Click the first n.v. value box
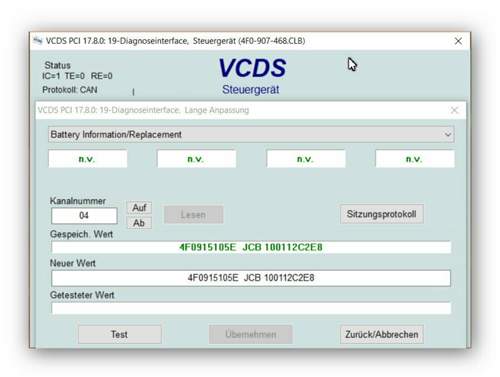The height and width of the screenshot is (377, 500). coord(88,159)
